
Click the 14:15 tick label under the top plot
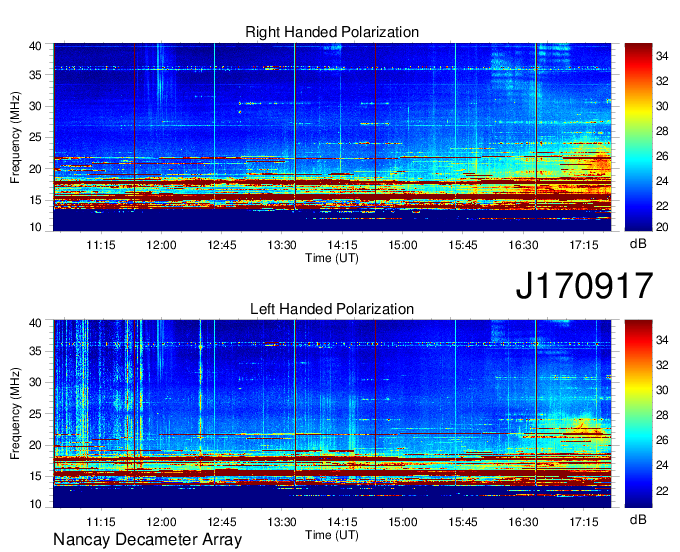point(342,245)
